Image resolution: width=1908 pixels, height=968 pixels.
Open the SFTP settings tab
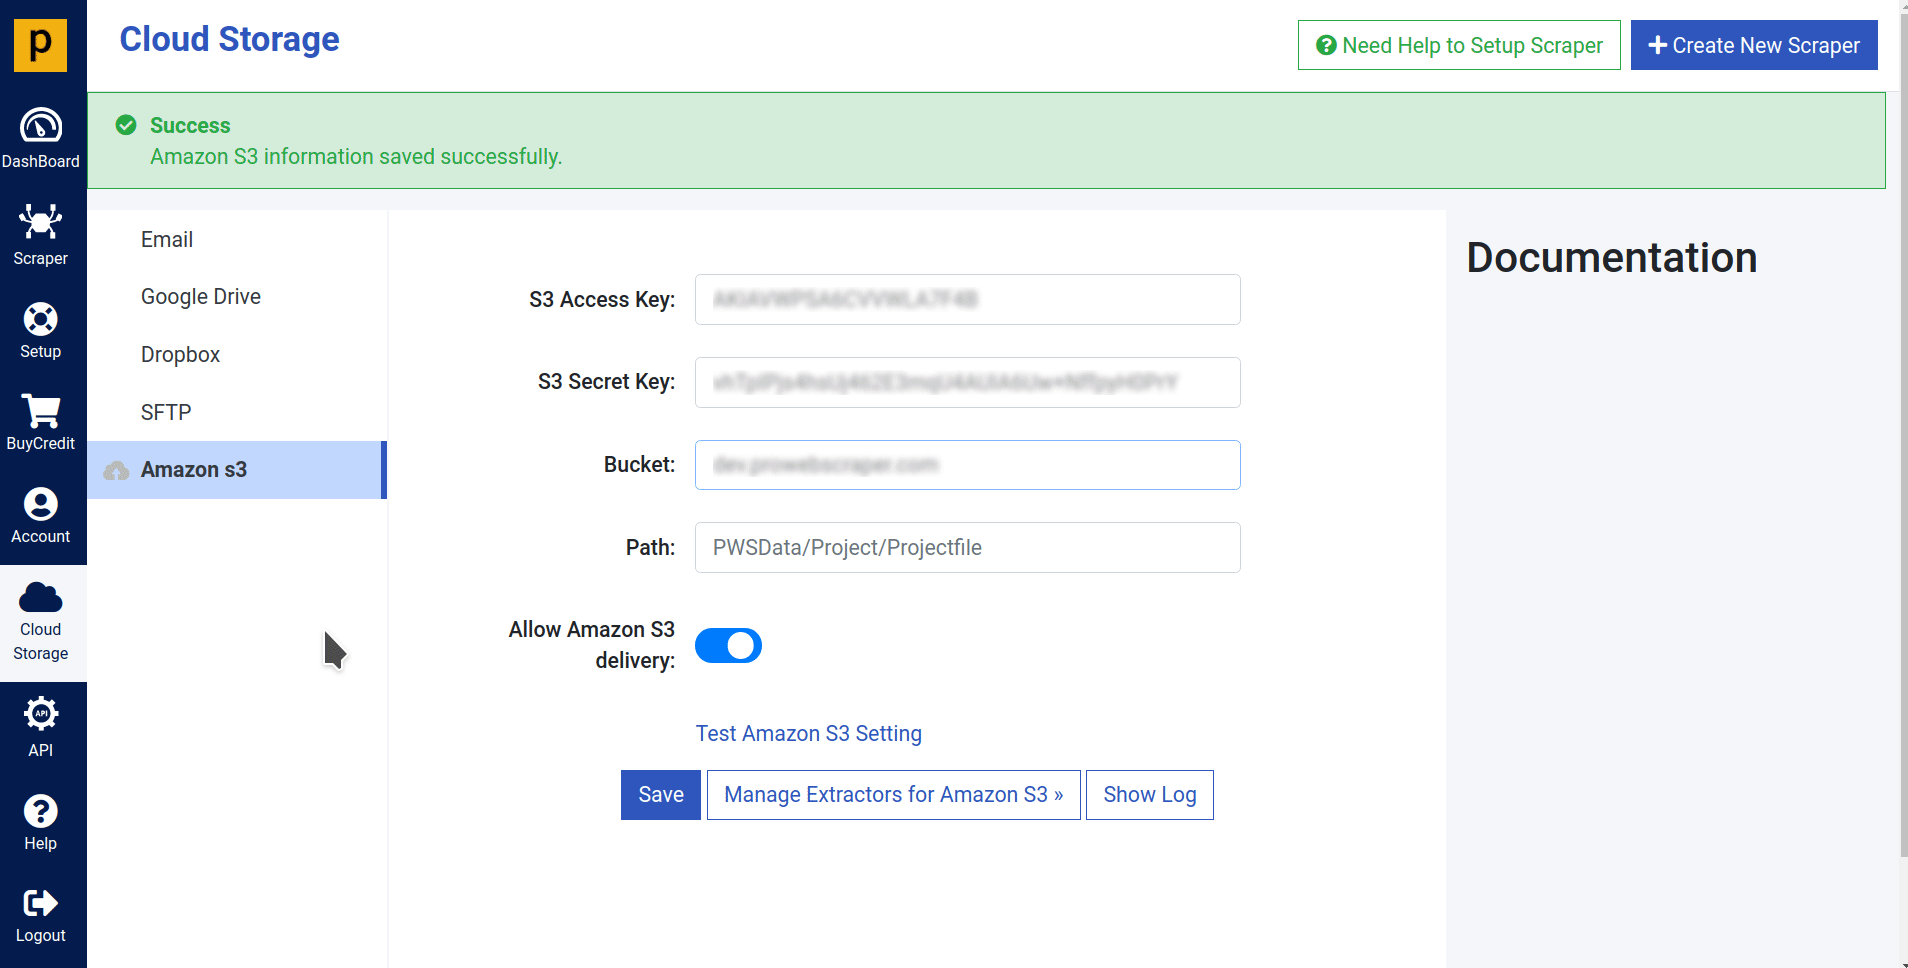coord(166,413)
